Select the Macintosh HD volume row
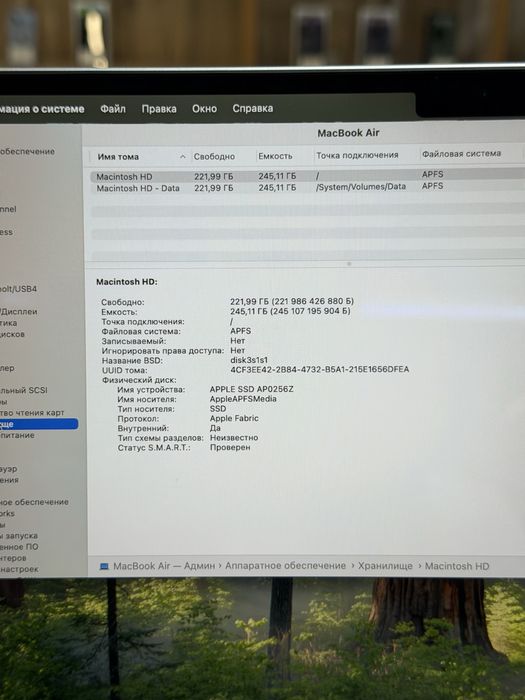 pyautogui.click(x=308, y=175)
